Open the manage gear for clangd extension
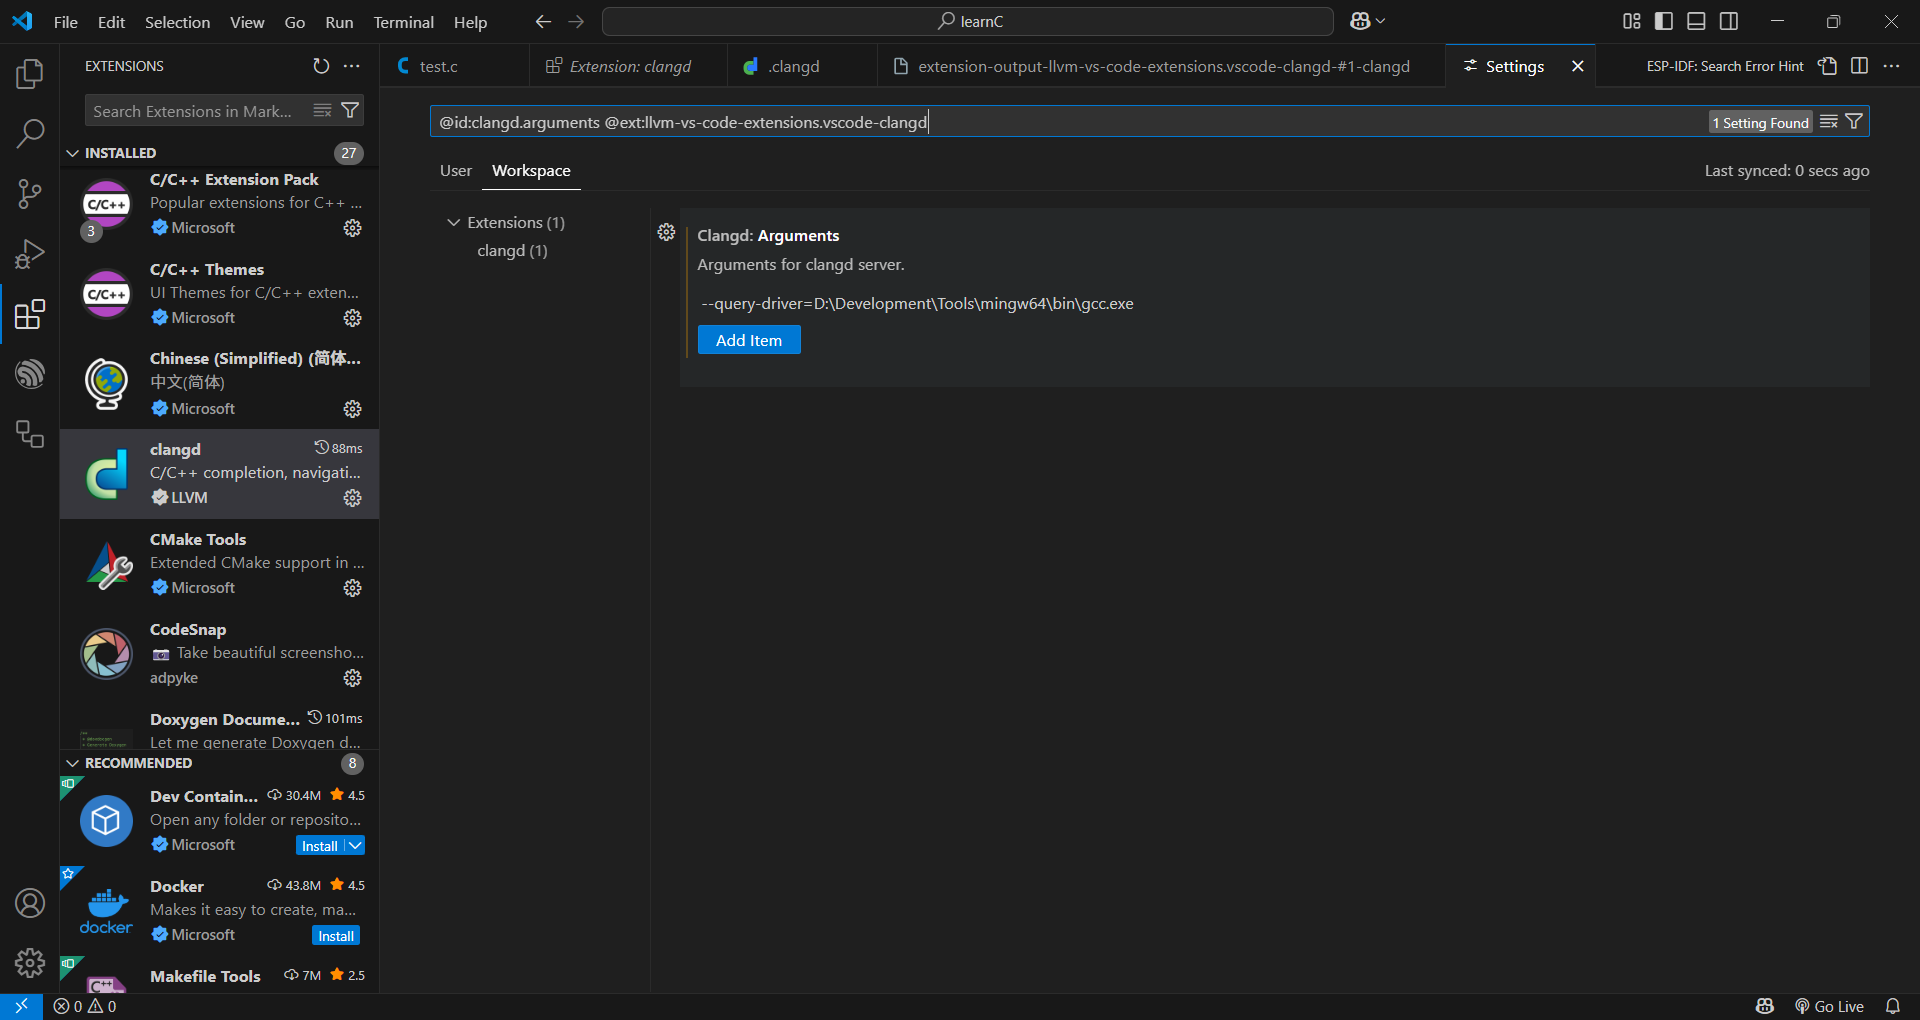The width and height of the screenshot is (1920, 1020). 353,498
